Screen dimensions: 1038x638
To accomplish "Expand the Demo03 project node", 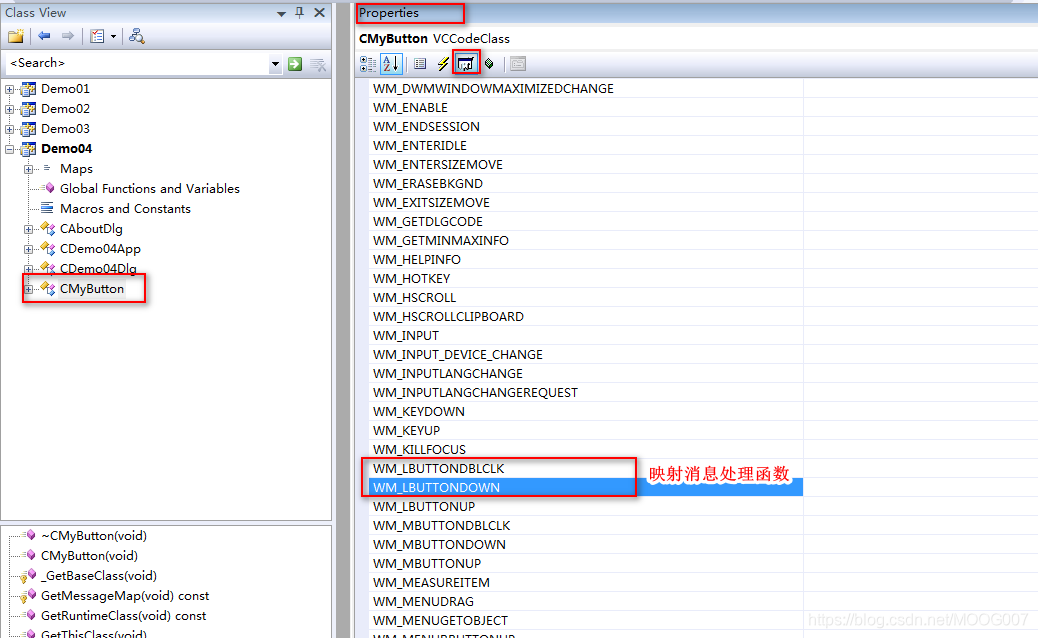I will point(10,129).
